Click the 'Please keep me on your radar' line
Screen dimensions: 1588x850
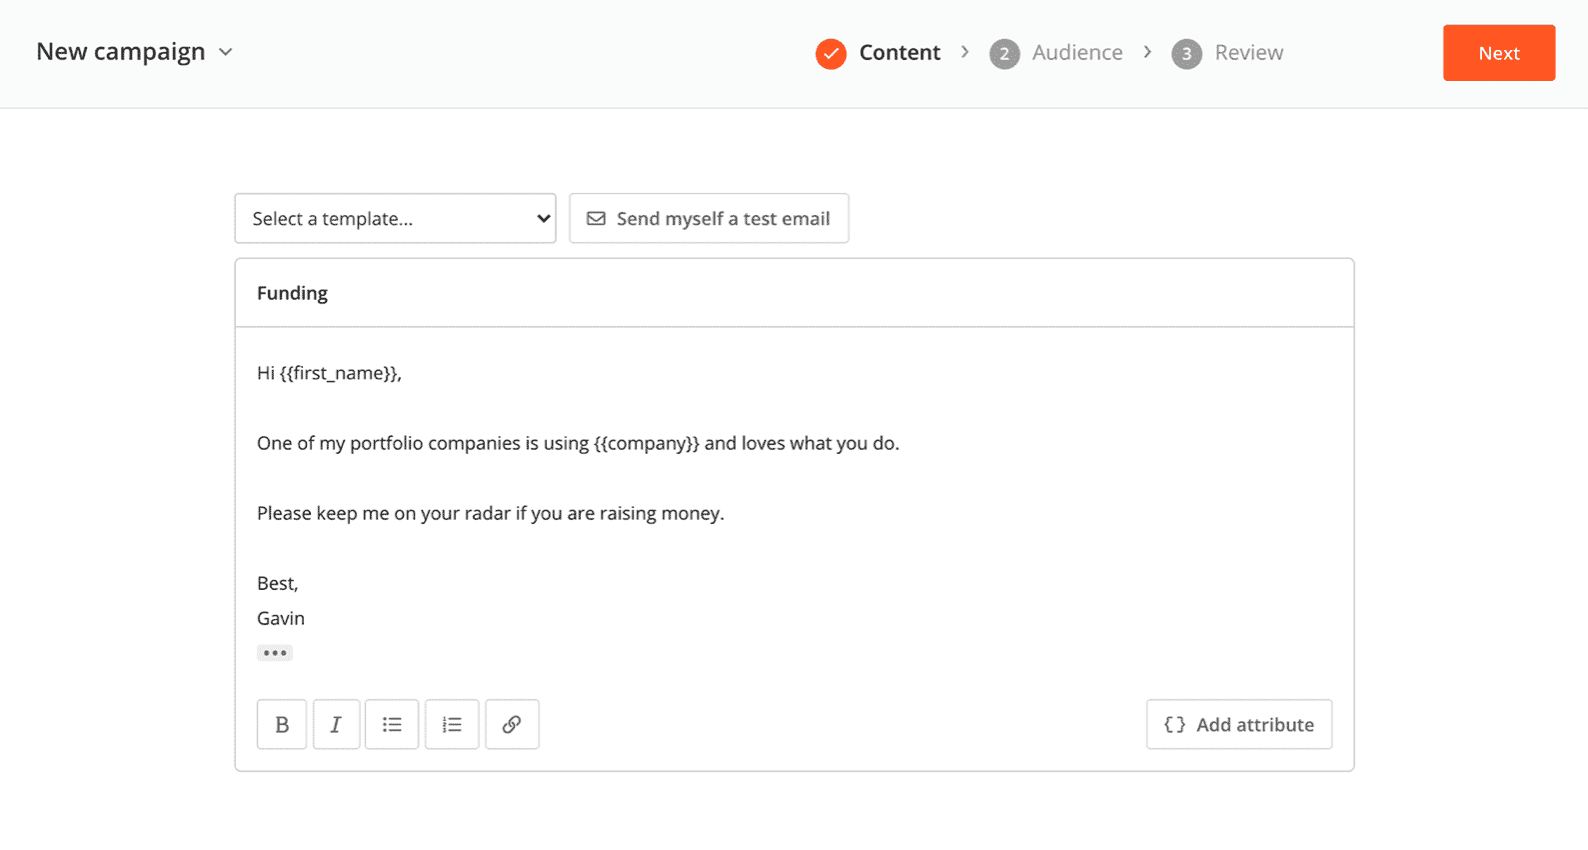[x=490, y=513]
